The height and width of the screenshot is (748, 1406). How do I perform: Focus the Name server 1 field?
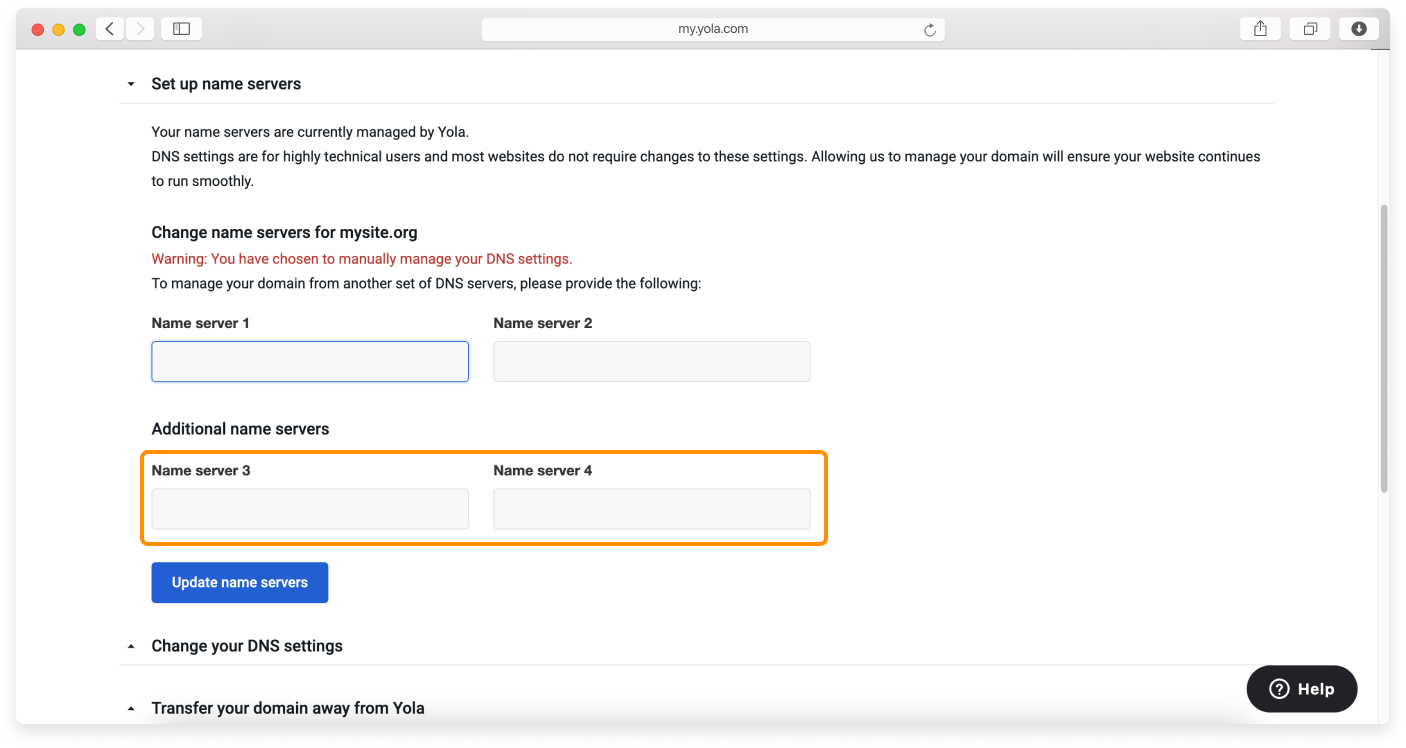click(x=310, y=361)
